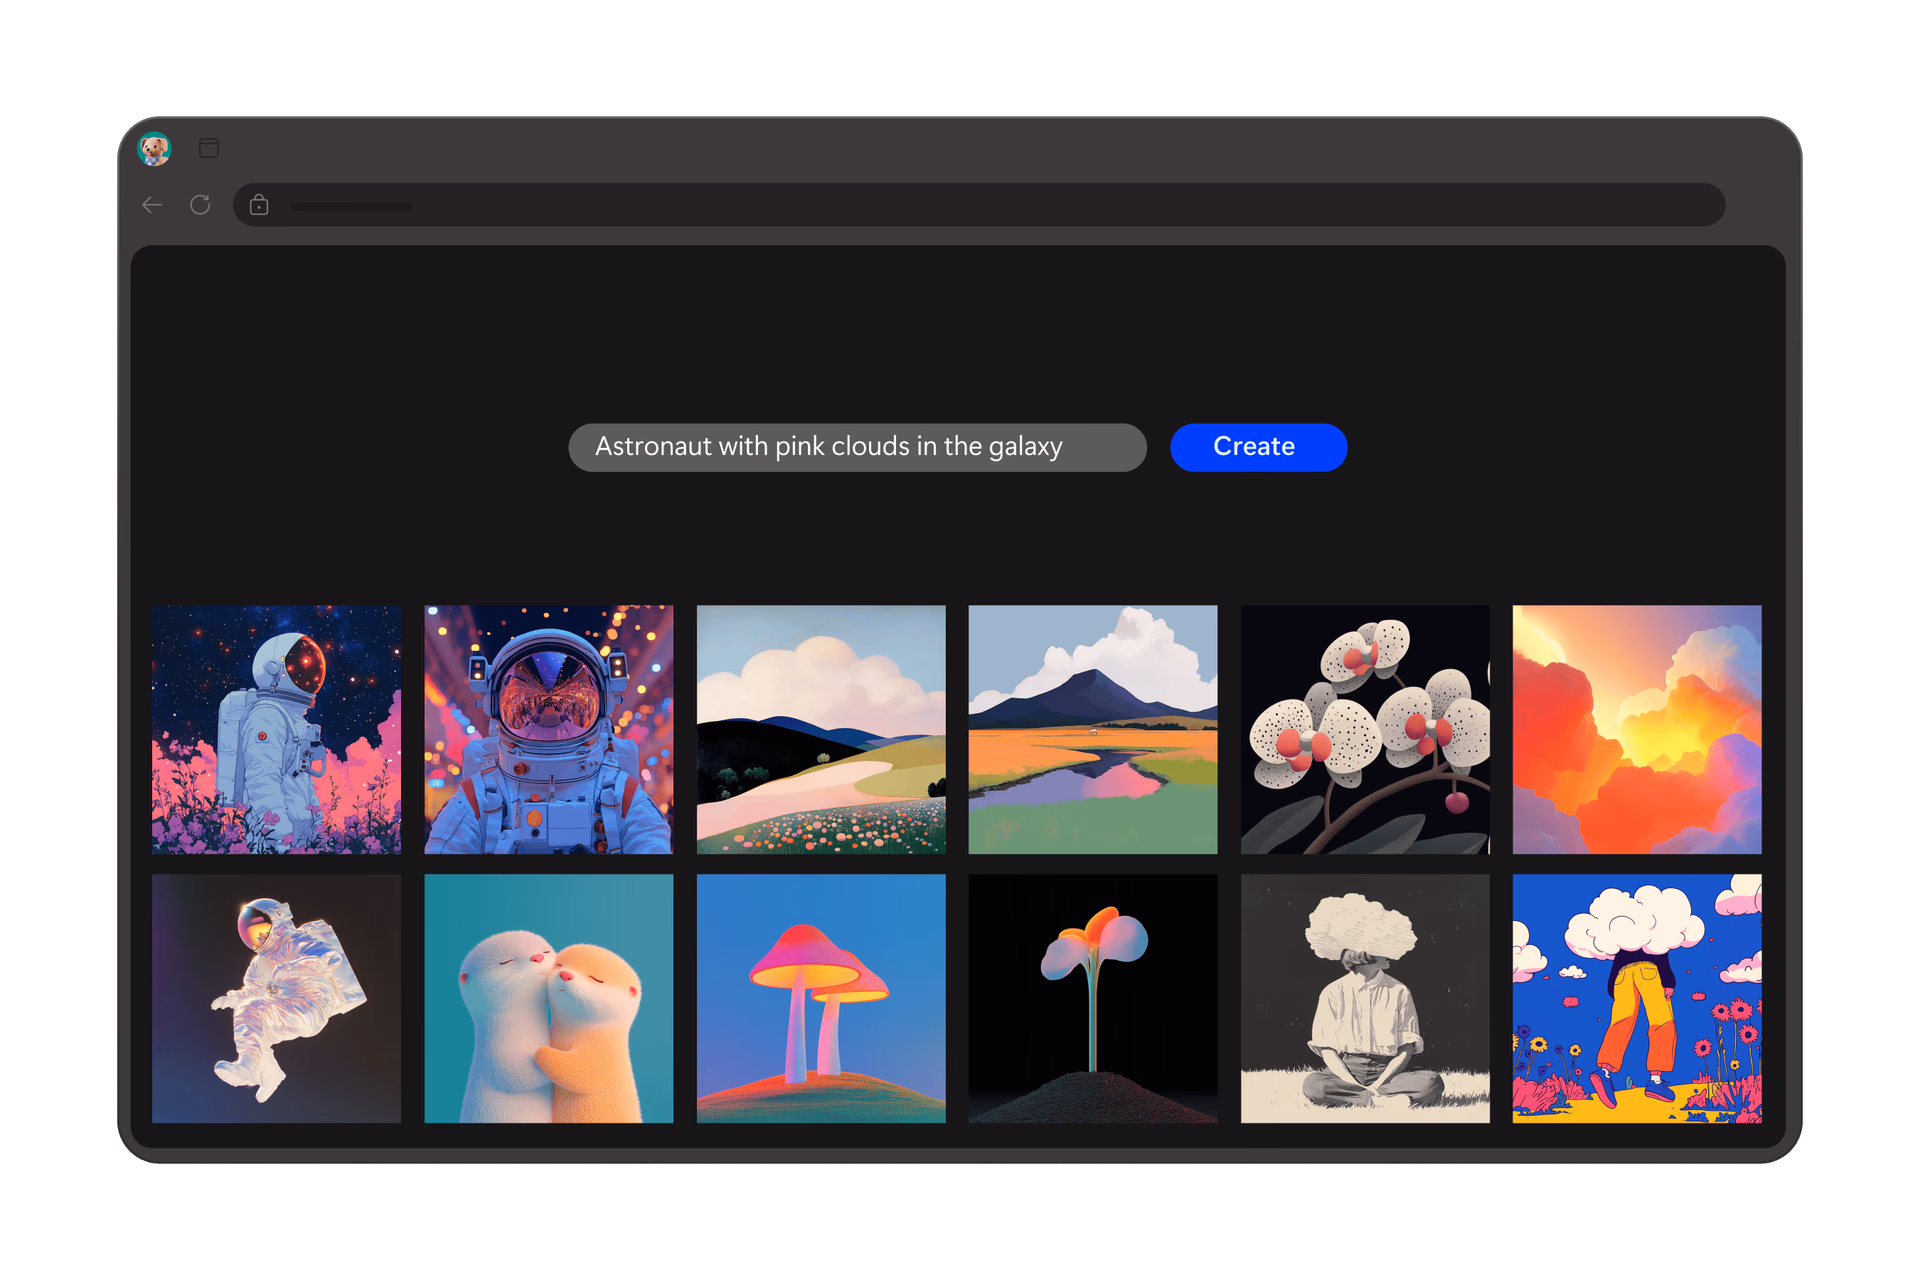This screenshot has height=1280, width=1920.
Task: Select the mountain and river landscape thumbnail
Action: pos(1092,729)
